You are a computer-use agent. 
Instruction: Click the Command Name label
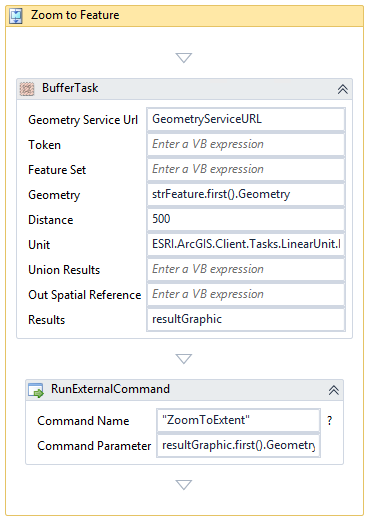coord(83,421)
